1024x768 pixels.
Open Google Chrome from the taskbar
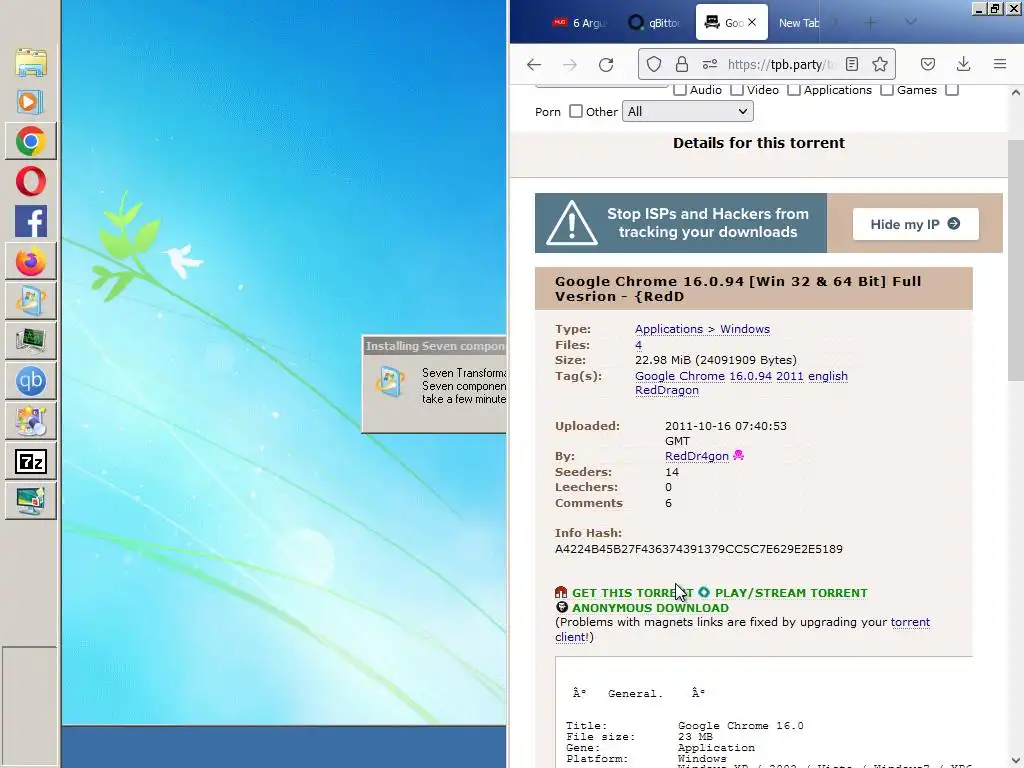click(31, 142)
